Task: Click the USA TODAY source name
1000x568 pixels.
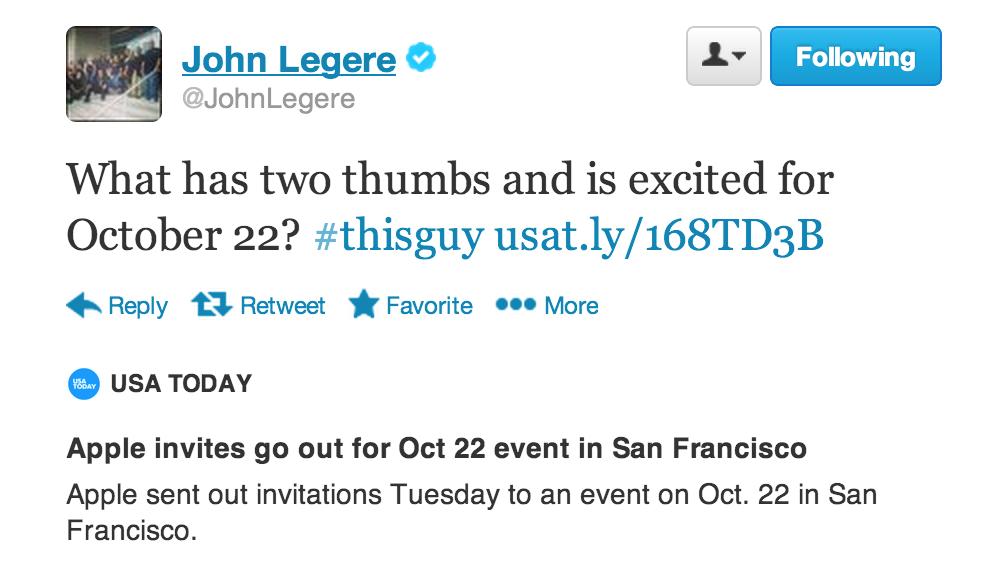Action: pyautogui.click(x=181, y=384)
